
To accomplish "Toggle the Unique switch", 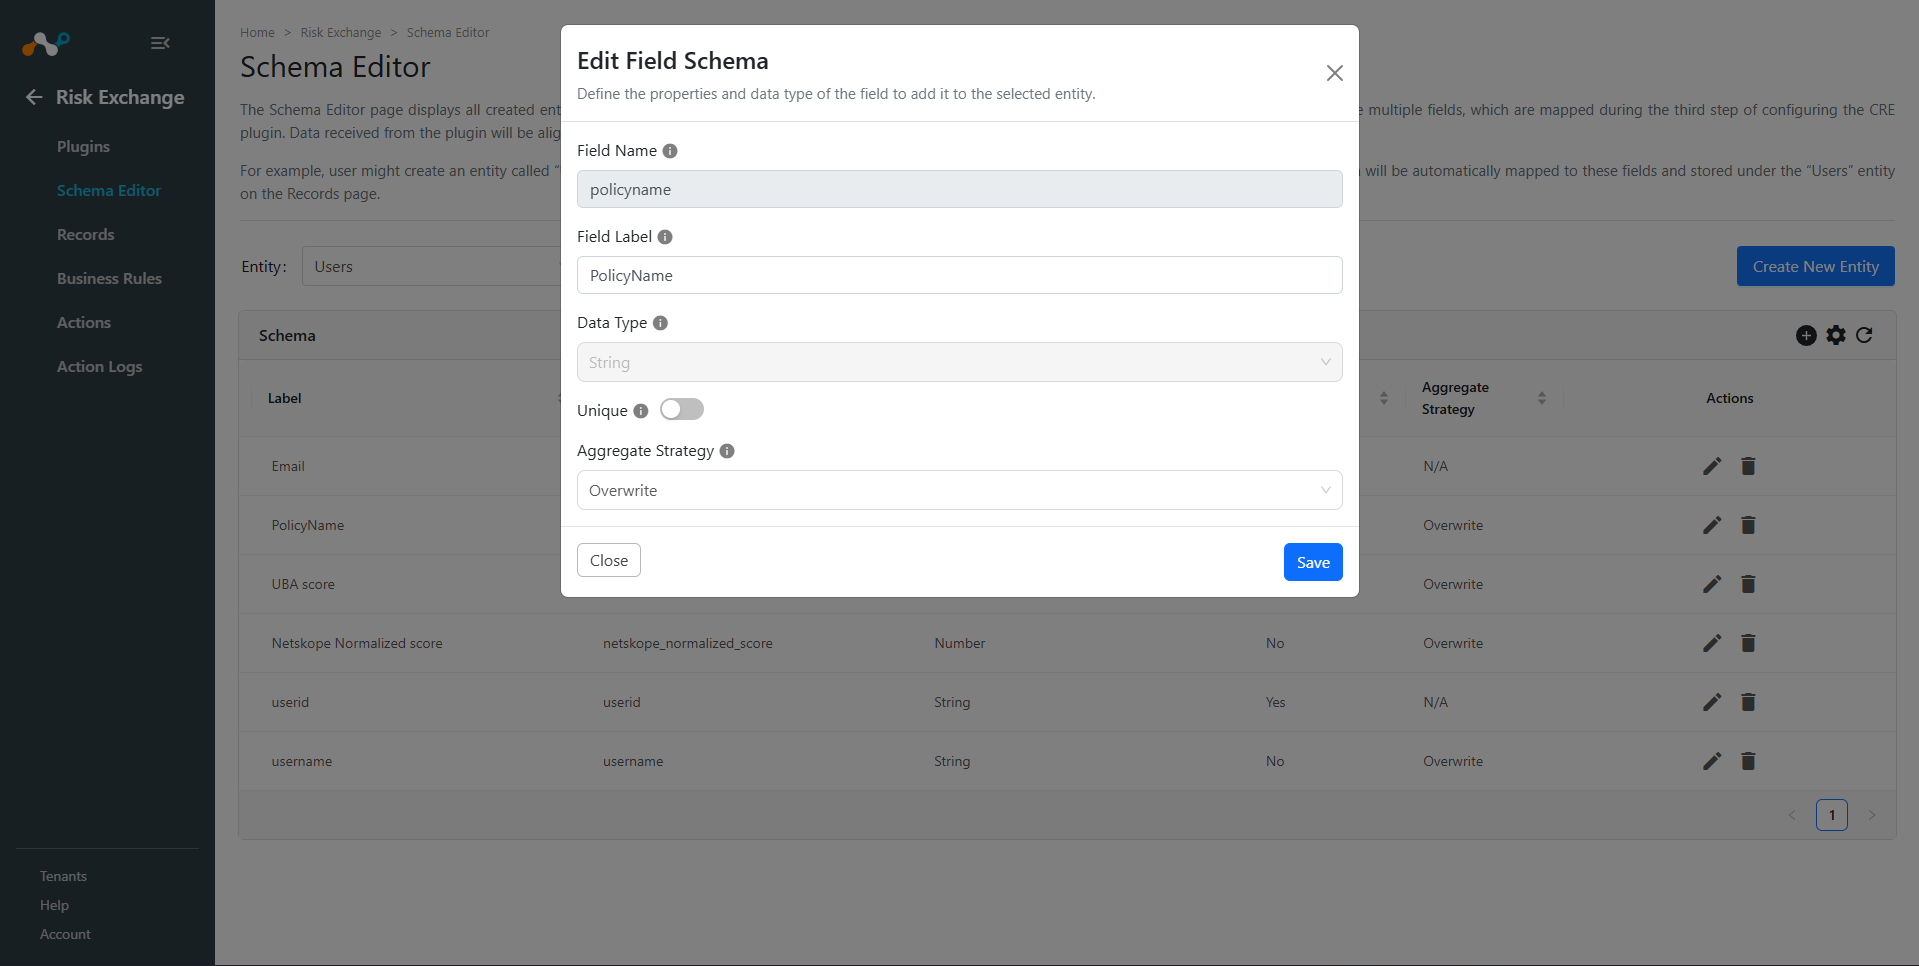I will point(682,409).
